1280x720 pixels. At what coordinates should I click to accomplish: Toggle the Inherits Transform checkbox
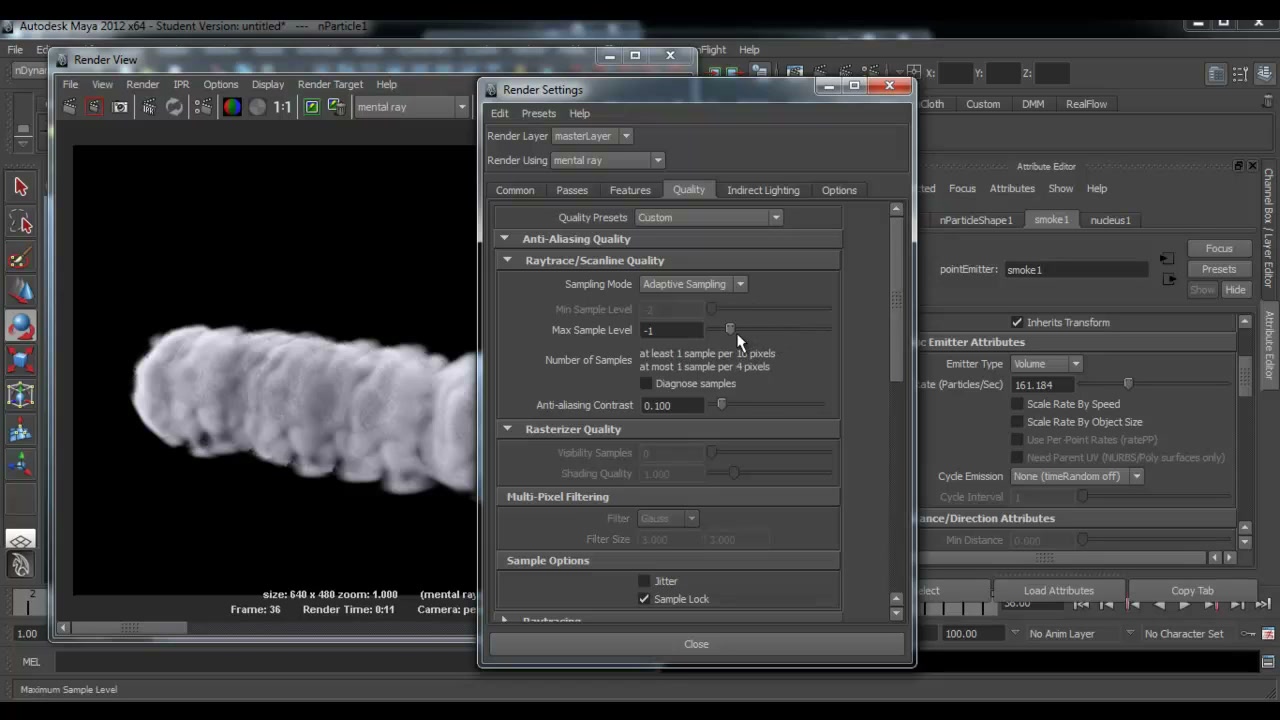click(x=1017, y=322)
